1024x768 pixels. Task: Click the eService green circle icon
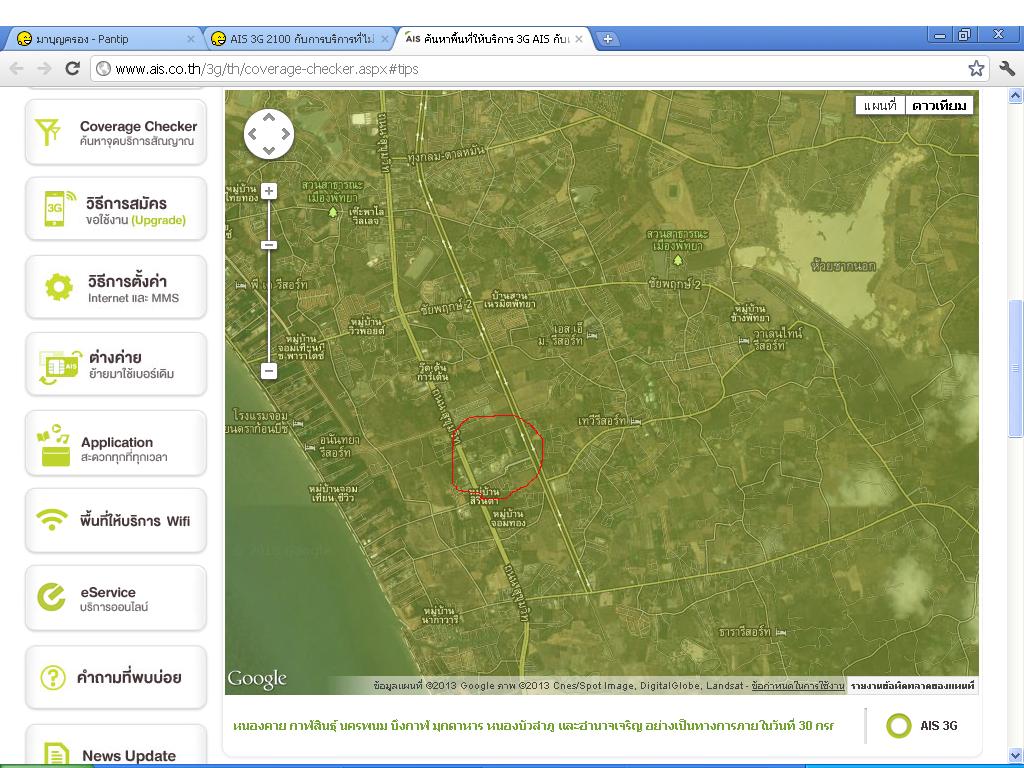click(51, 598)
